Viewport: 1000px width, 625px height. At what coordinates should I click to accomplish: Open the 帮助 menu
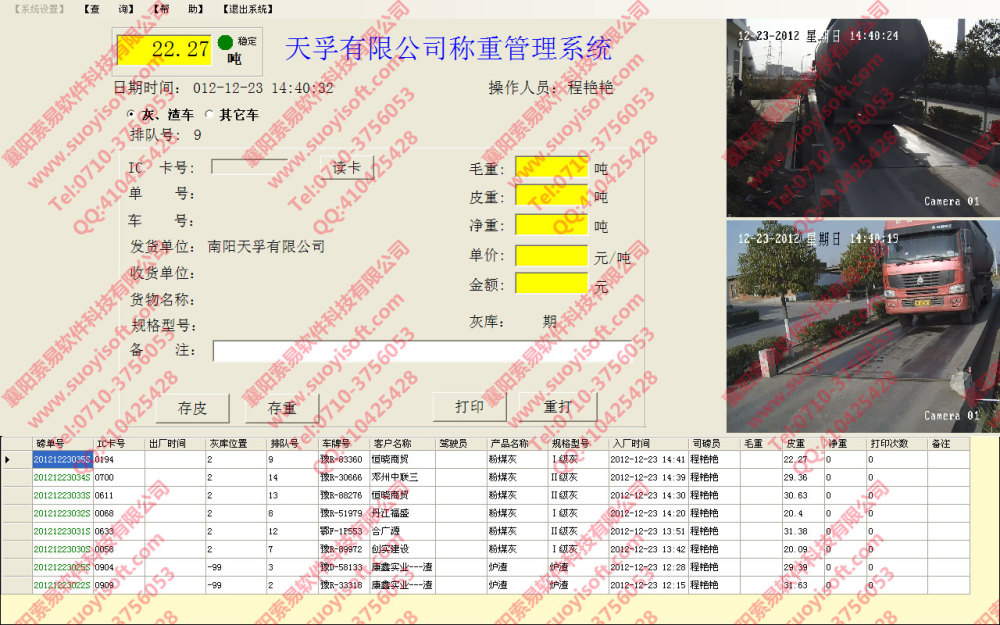[x=179, y=9]
